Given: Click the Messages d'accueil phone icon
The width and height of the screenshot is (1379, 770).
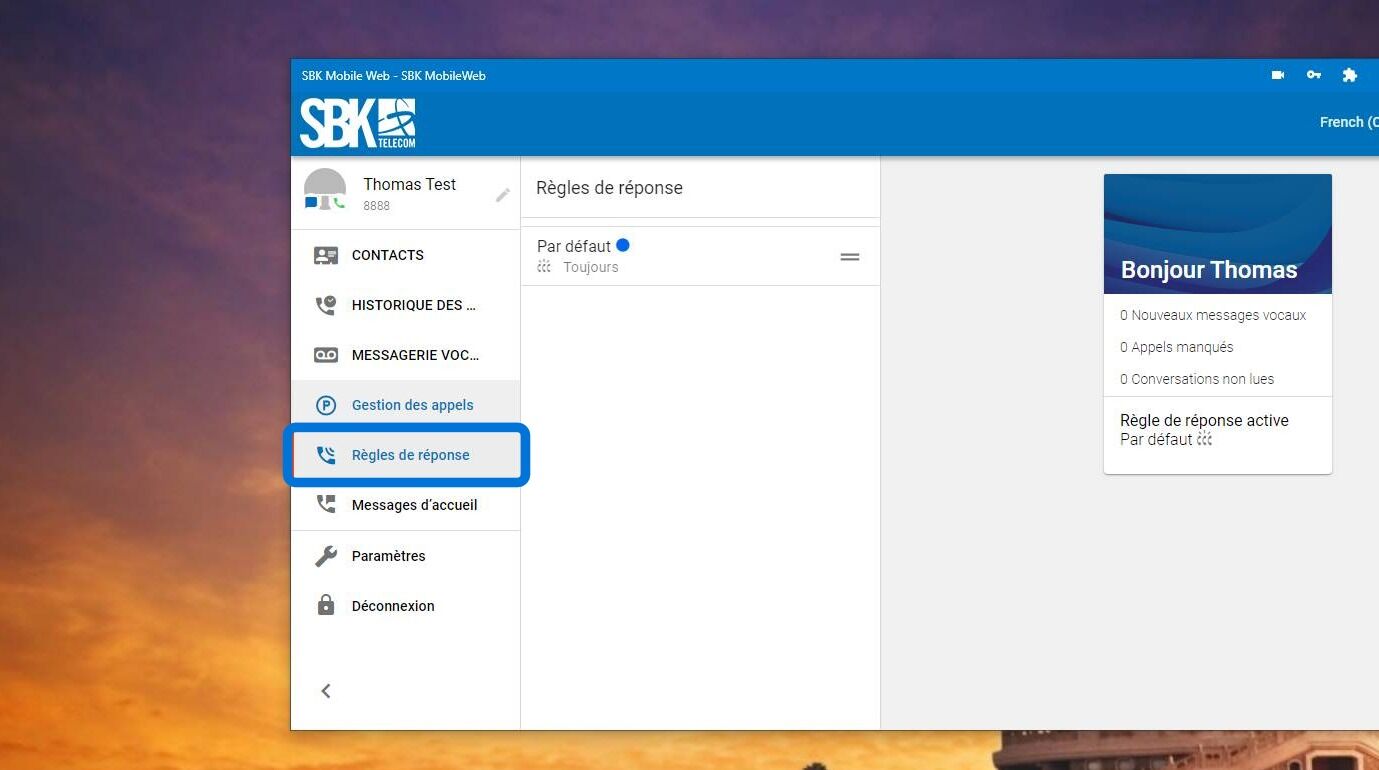Looking at the screenshot, I should tap(326, 505).
